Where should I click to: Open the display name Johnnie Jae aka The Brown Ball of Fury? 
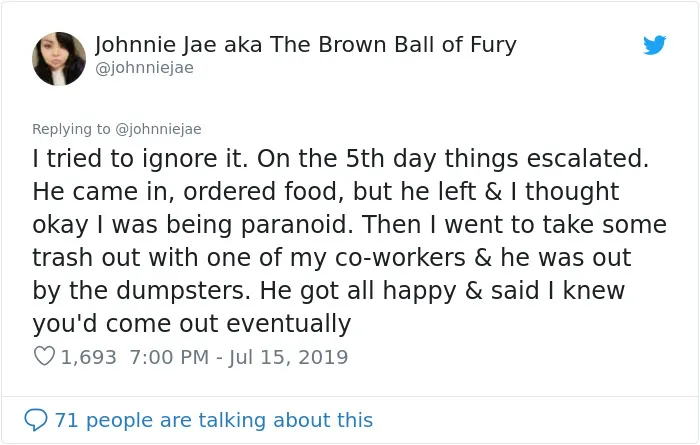pyautogui.click(x=306, y=45)
